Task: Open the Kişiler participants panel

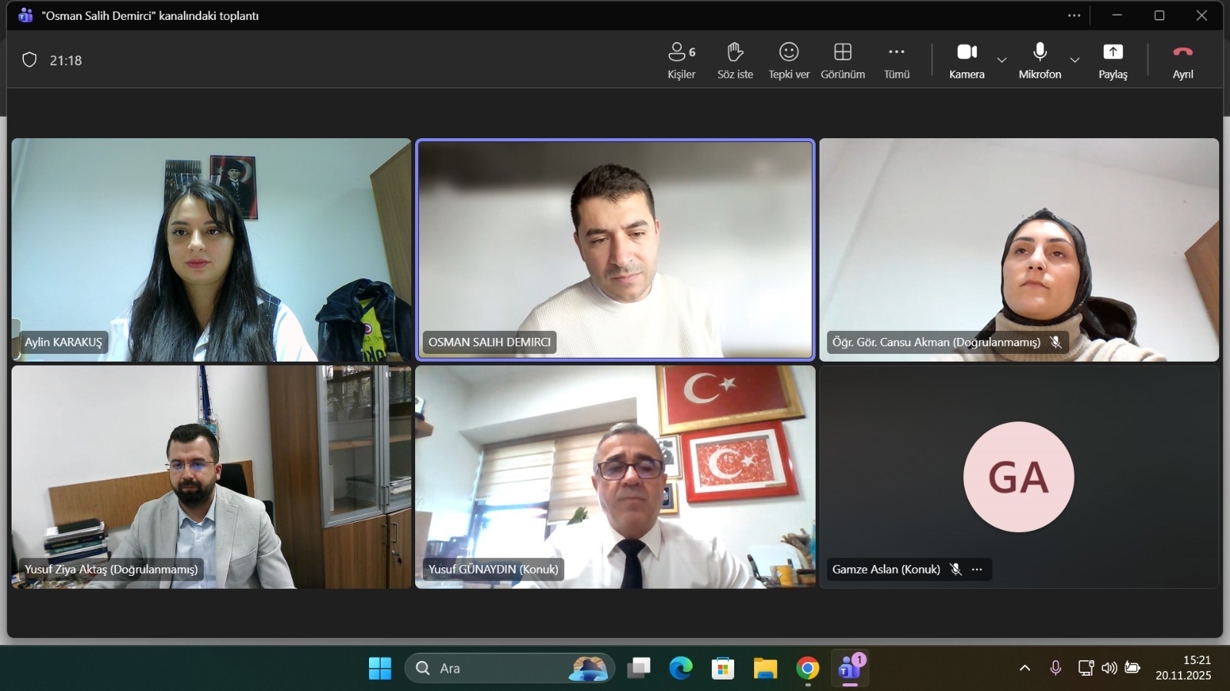Action: pos(681,60)
